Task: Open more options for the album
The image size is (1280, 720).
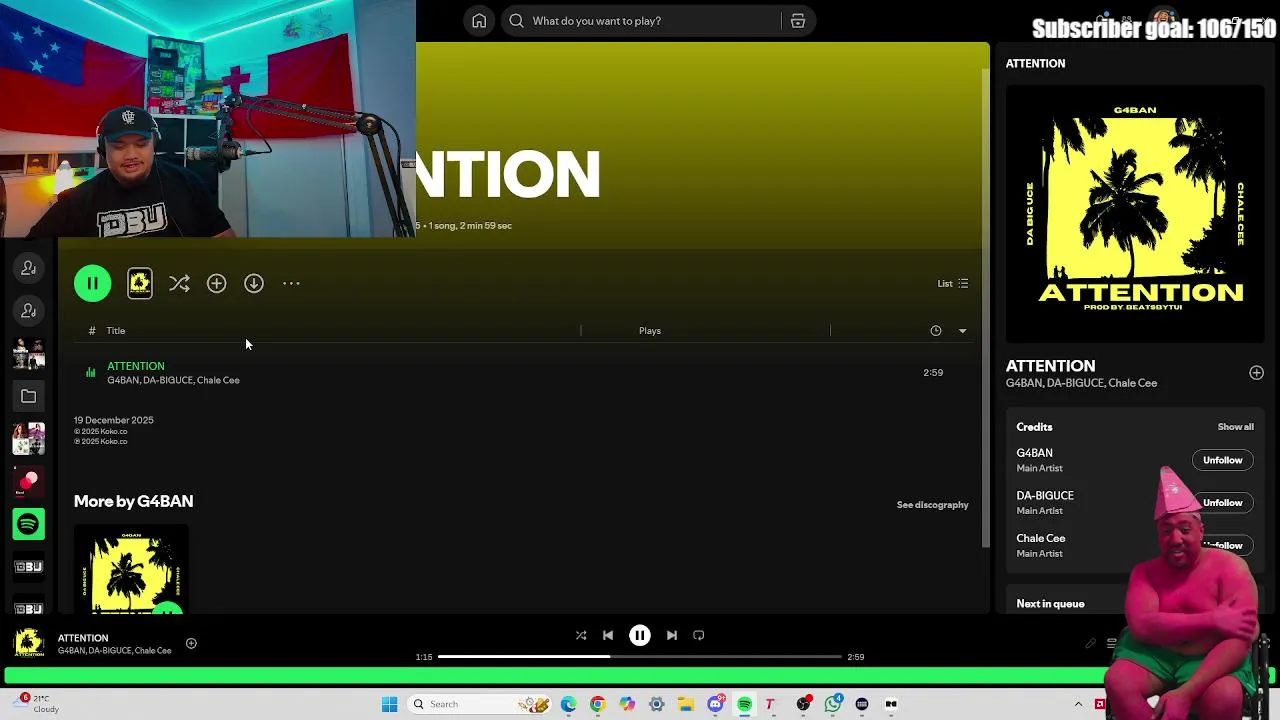Action: pyautogui.click(x=291, y=284)
